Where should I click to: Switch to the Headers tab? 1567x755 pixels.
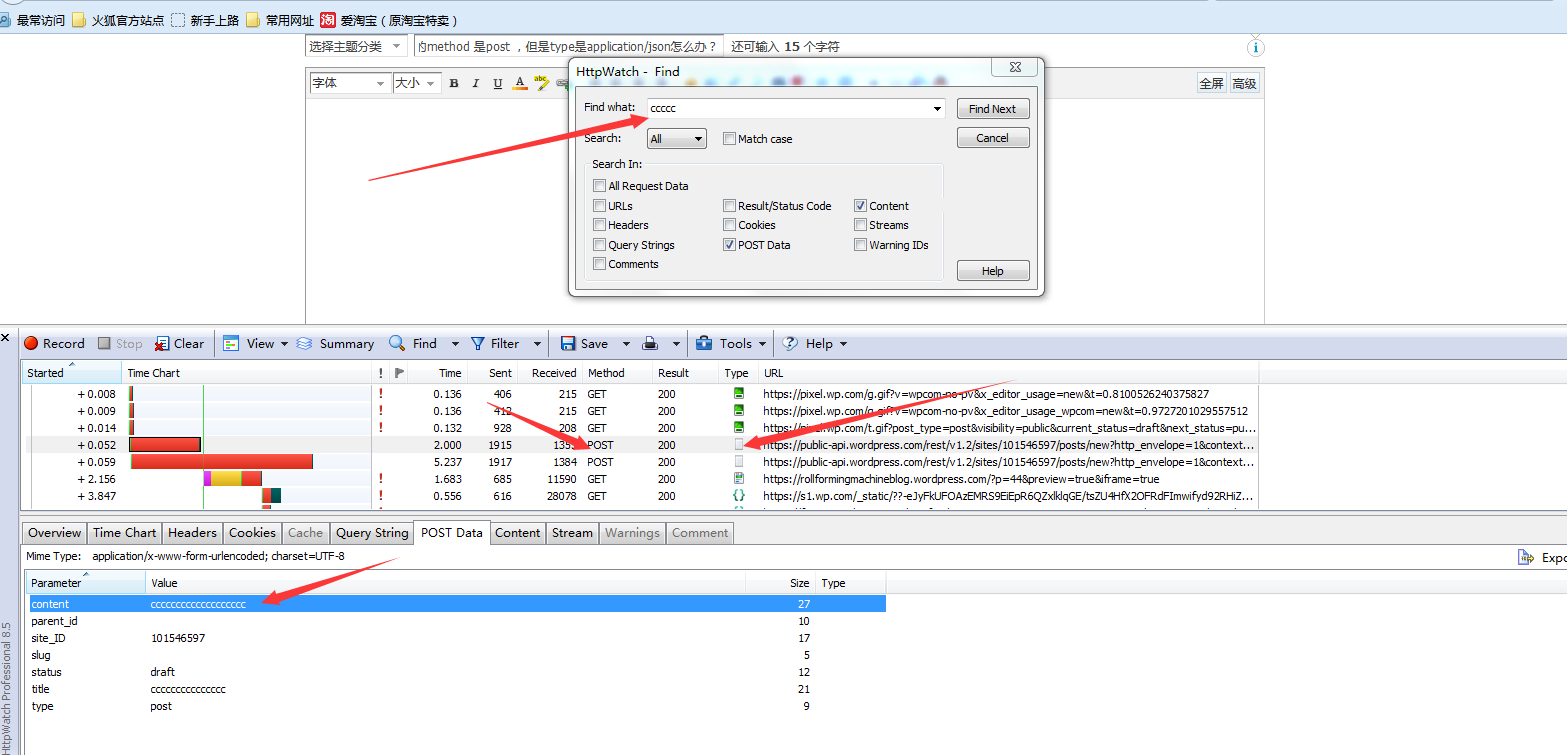pyautogui.click(x=192, y=533)
